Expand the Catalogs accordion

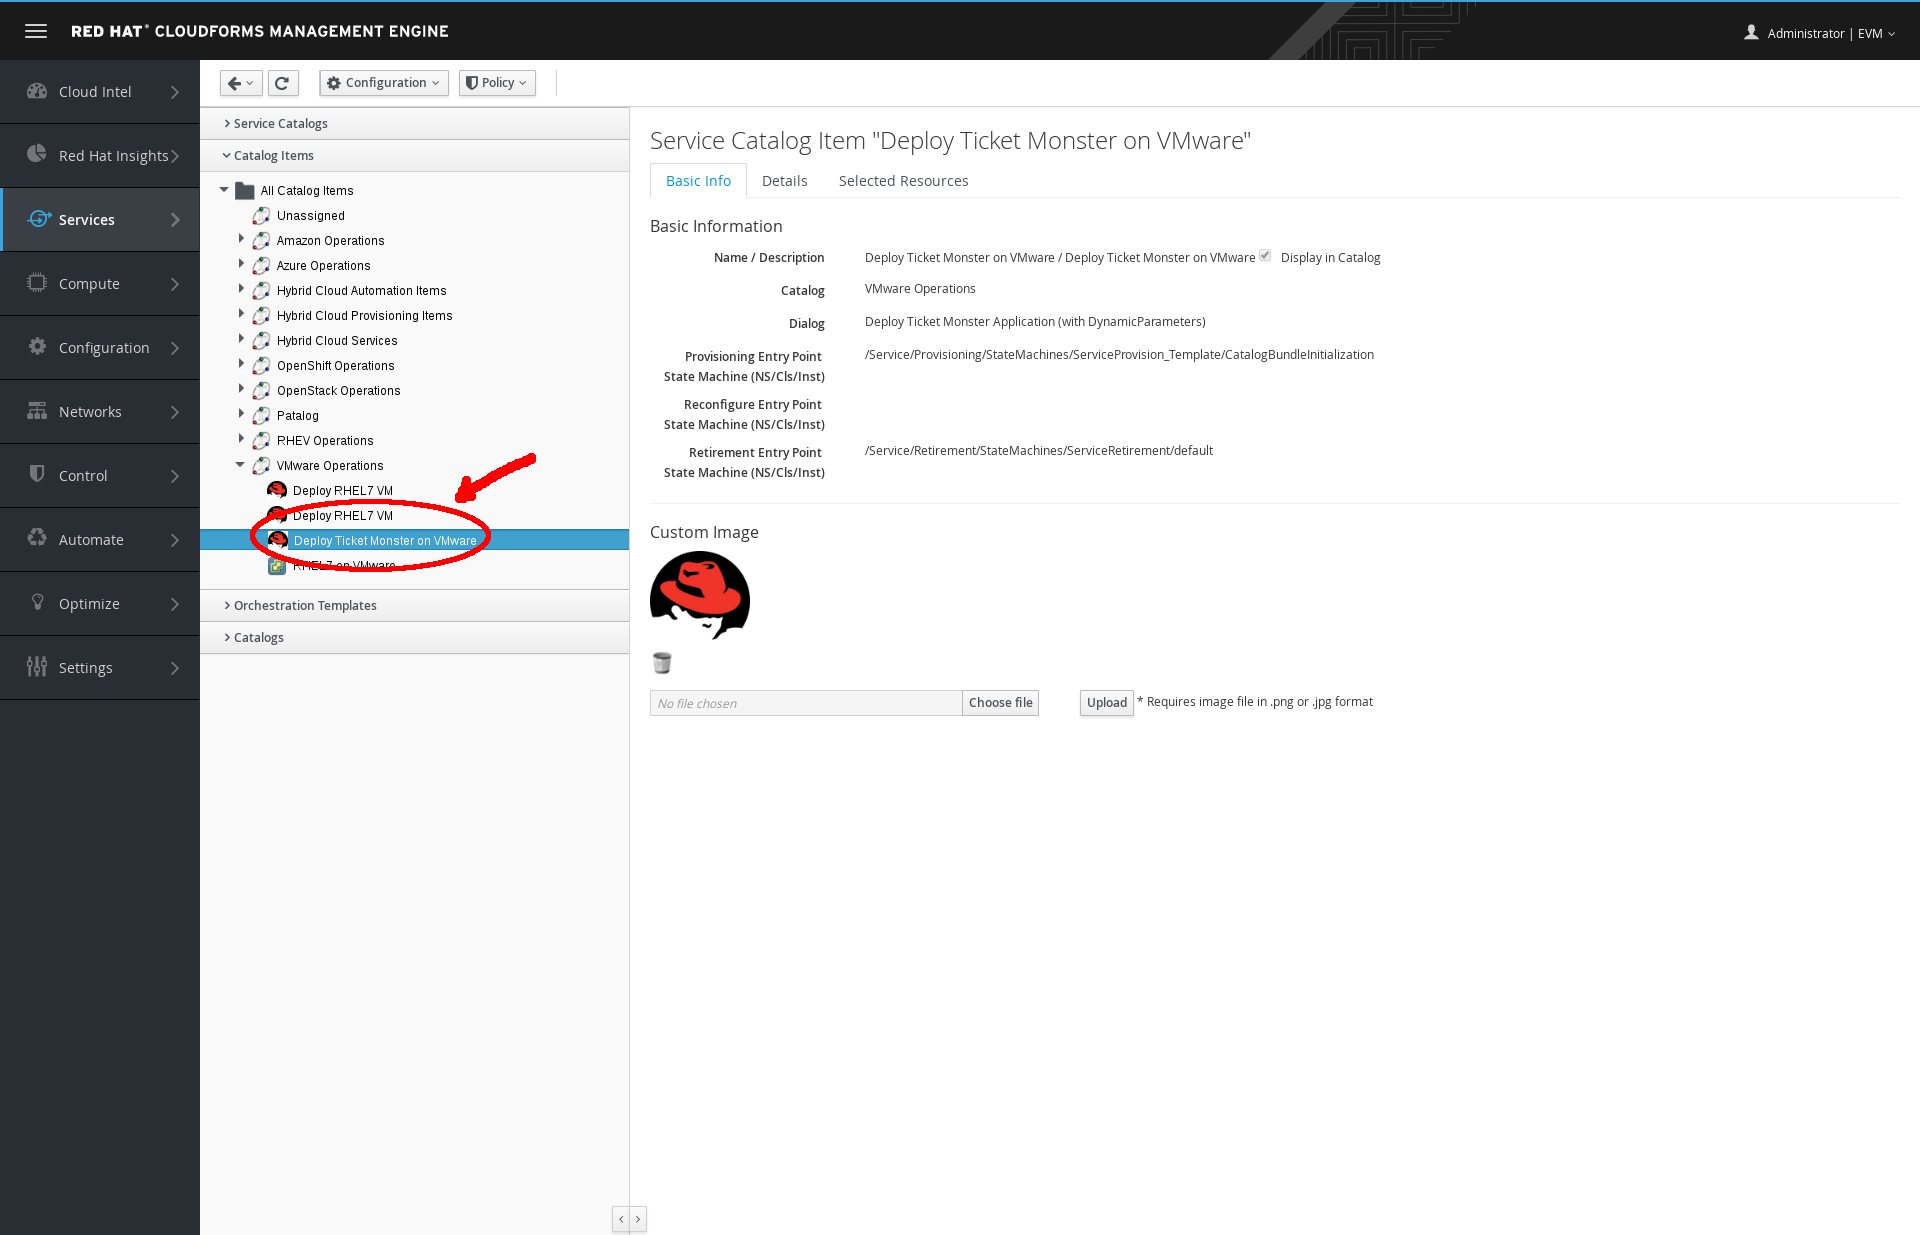pyautogui.click(x=415, y=637)
